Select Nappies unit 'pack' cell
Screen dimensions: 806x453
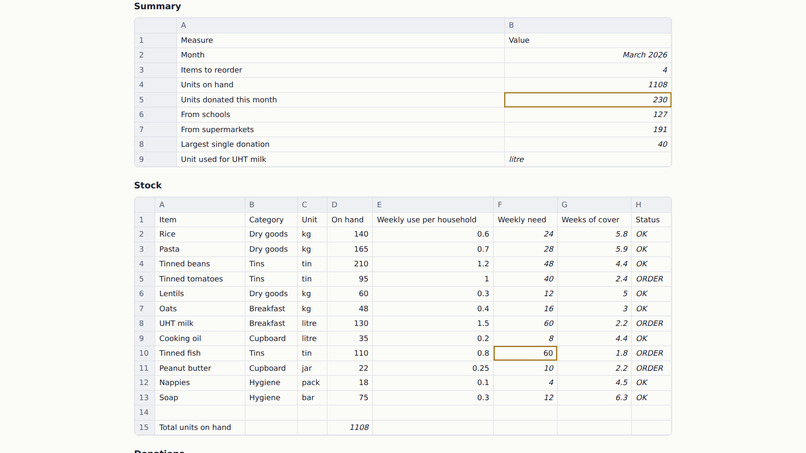coord(312,383)
